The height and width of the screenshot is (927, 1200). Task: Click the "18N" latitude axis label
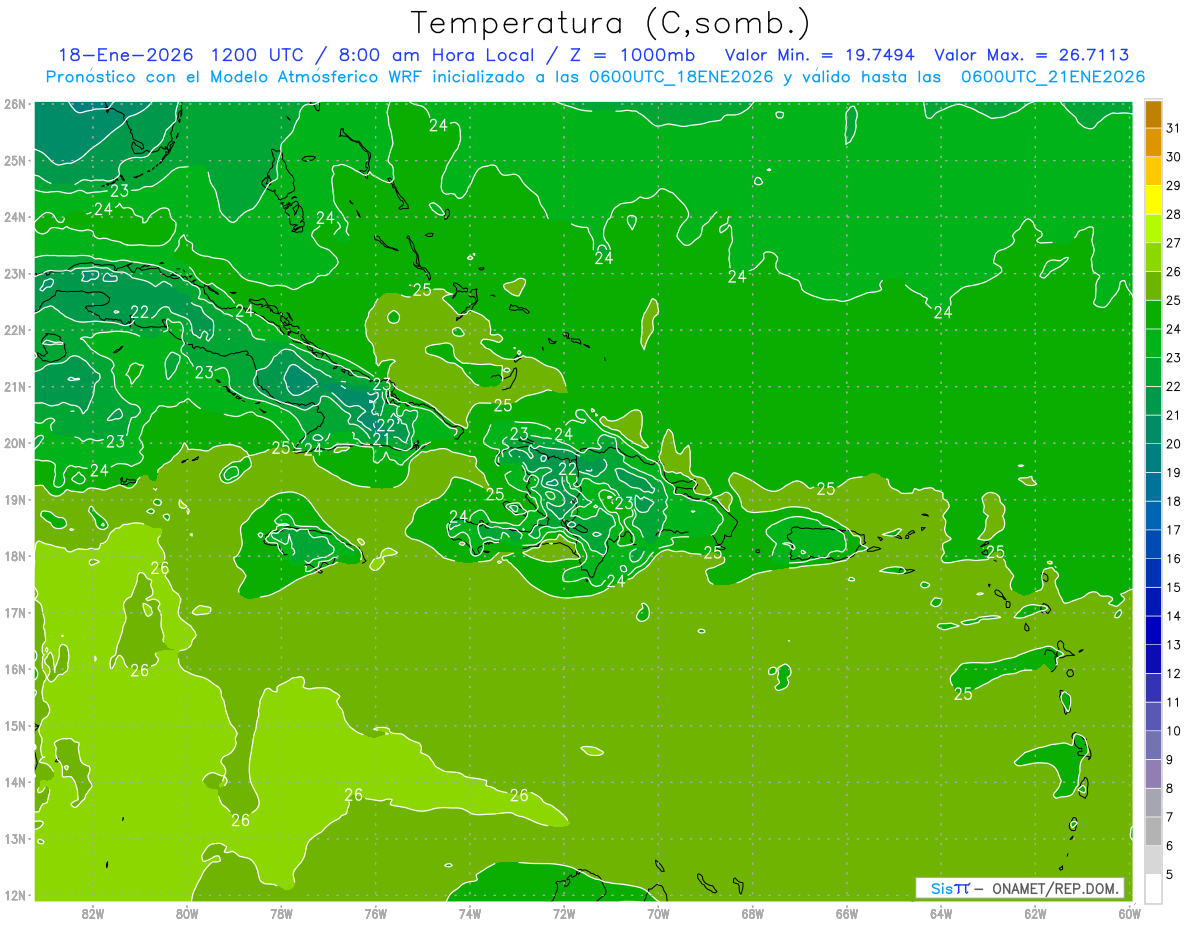coord(14,556)
